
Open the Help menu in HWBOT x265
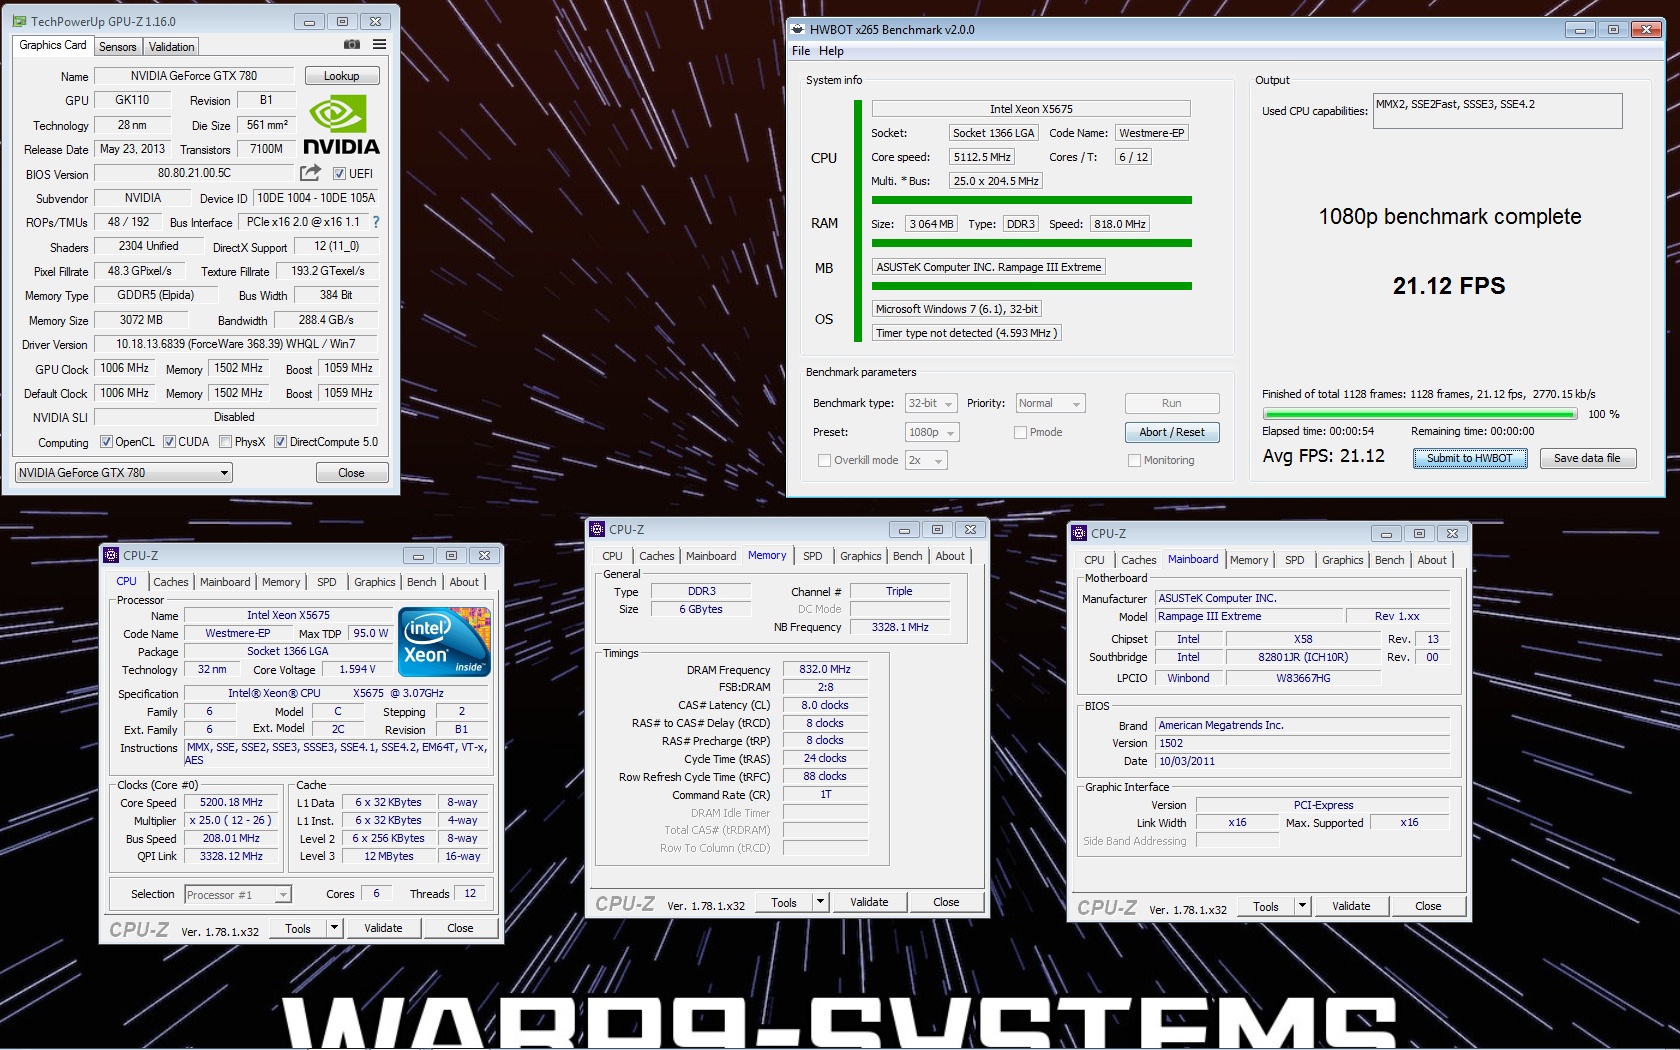pyautogui.click(x=831, y=51)
